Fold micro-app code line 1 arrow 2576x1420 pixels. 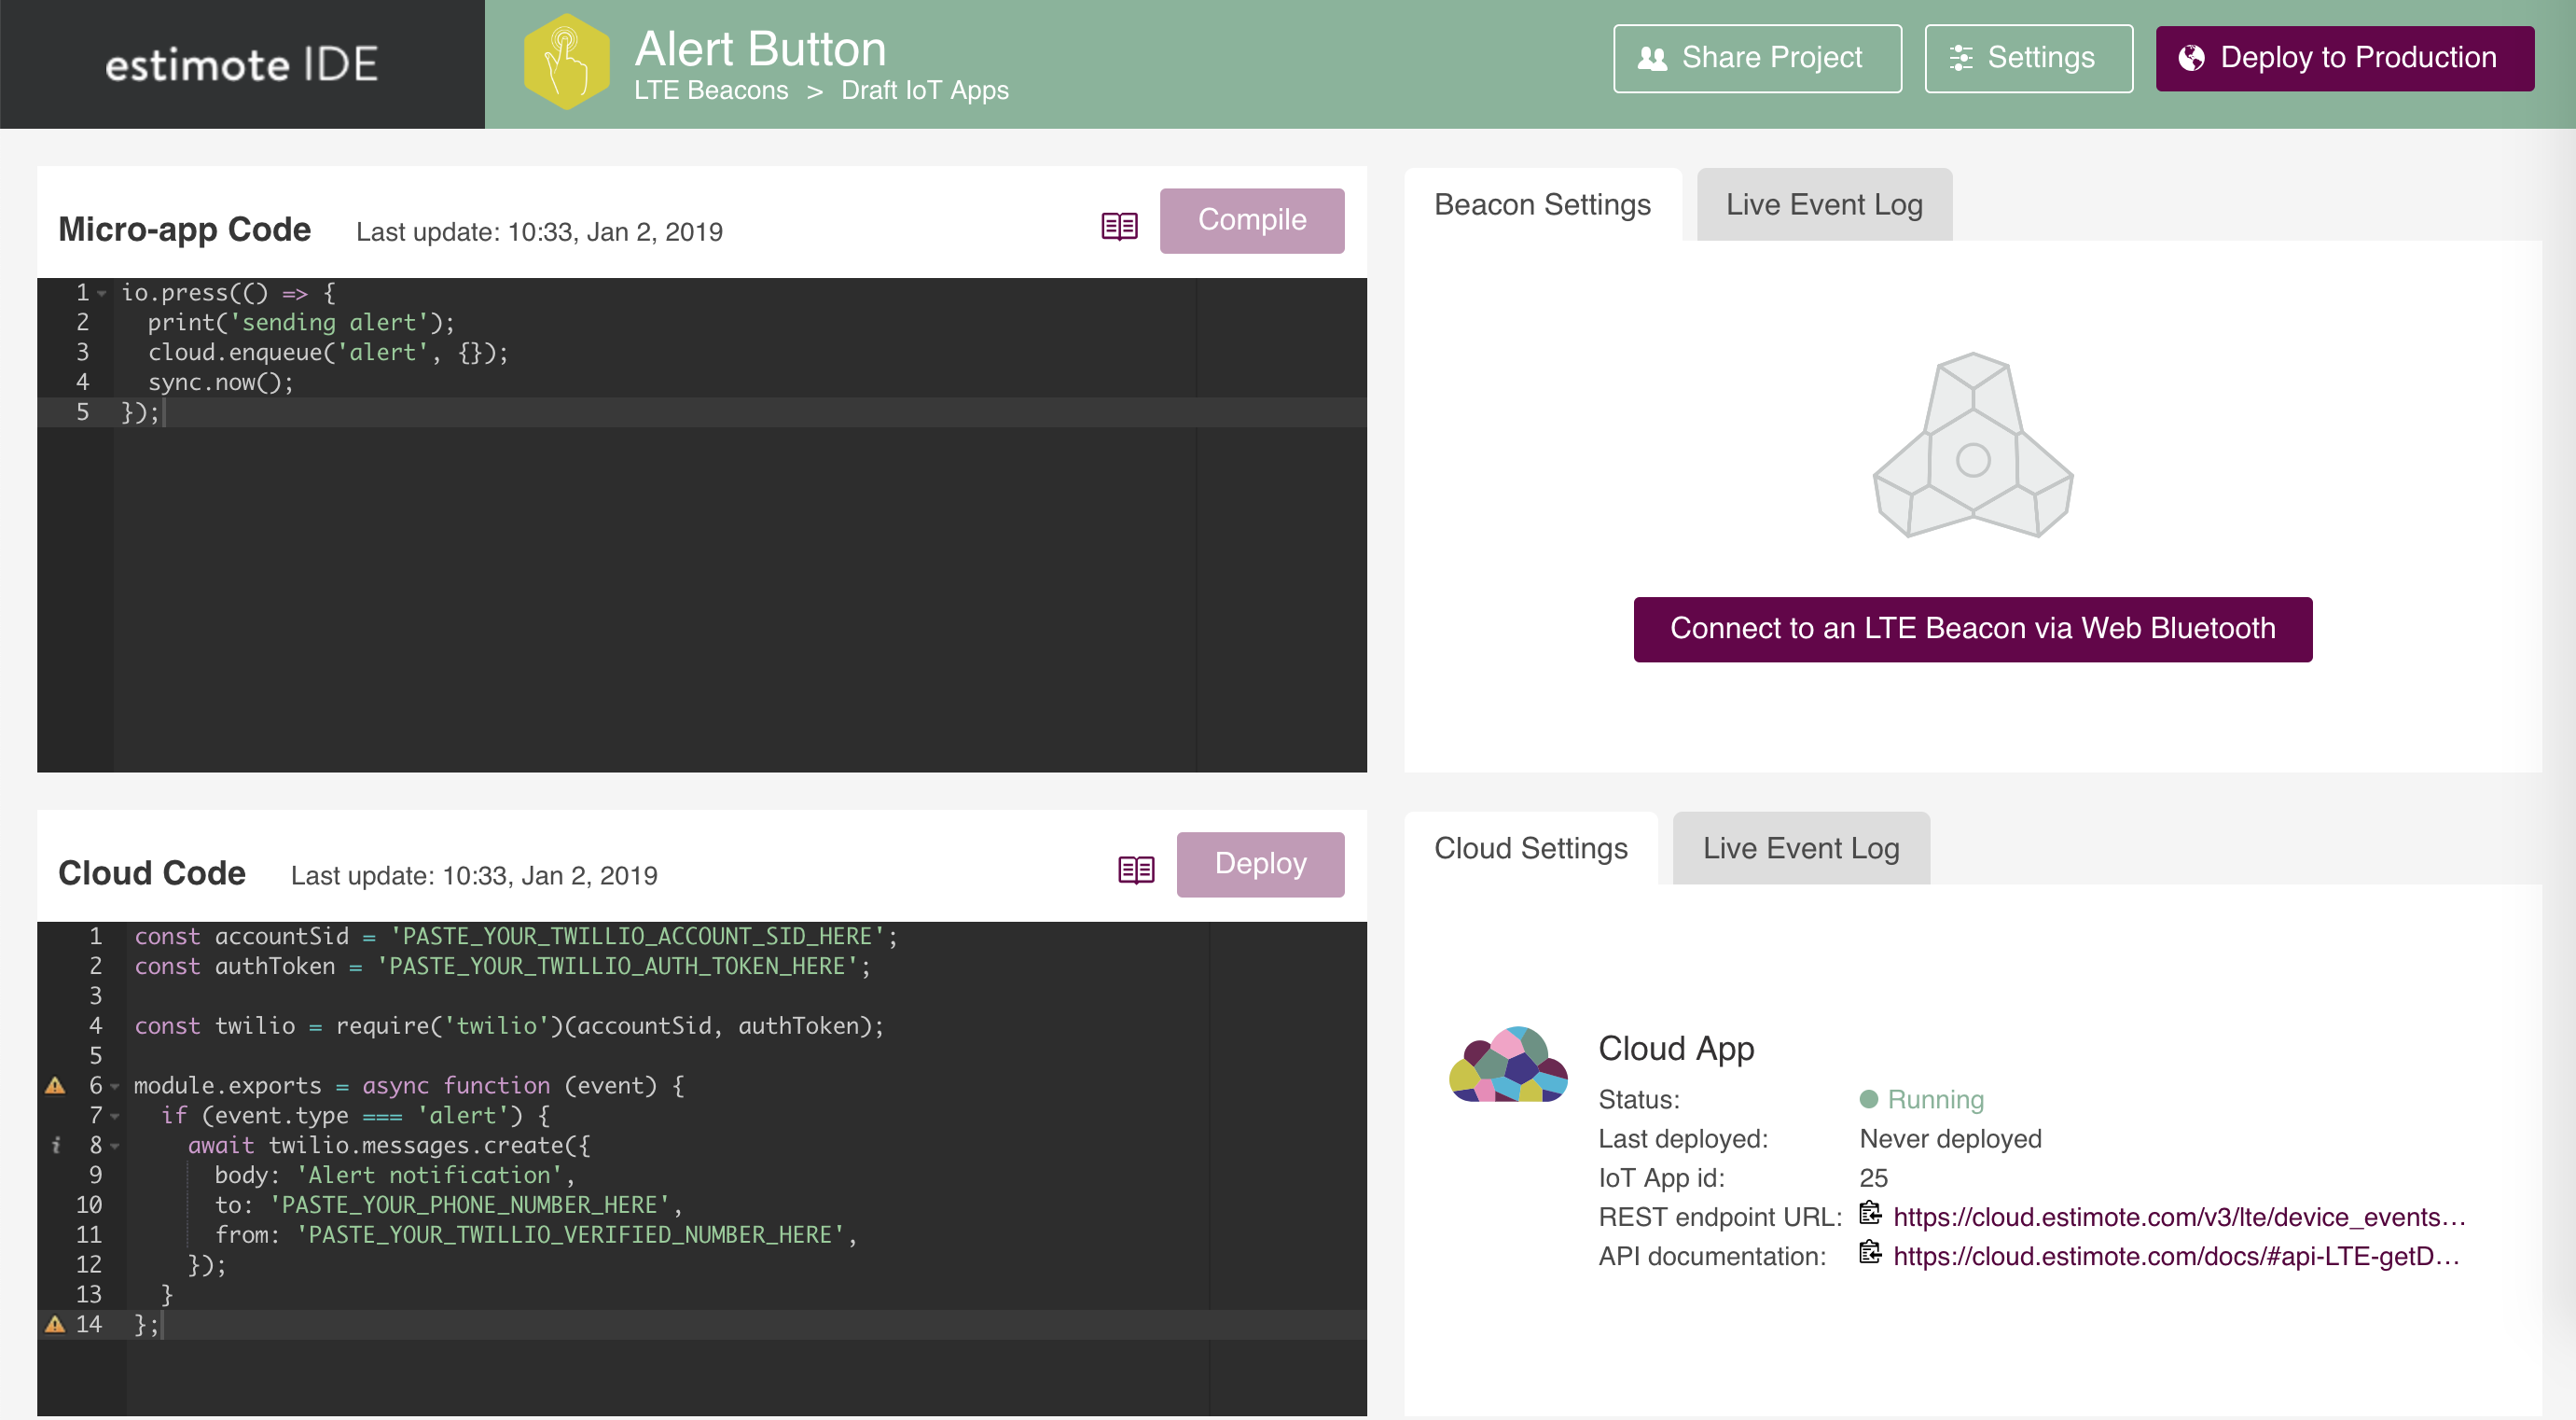[x=101, y=294]
